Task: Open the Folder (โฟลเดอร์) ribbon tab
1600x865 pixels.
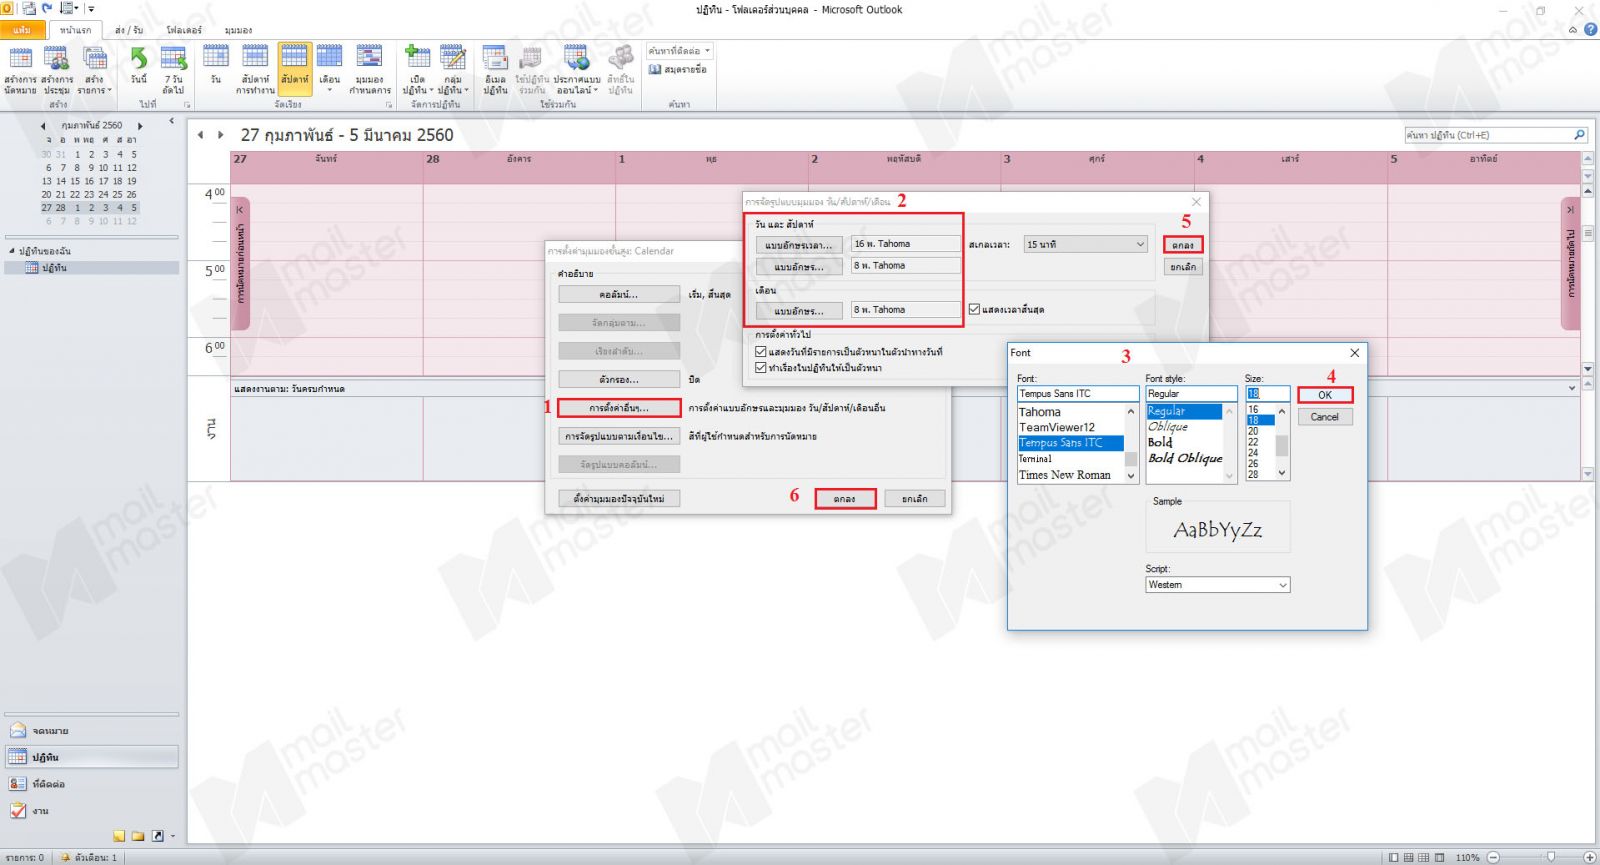Action: [184, 30]
